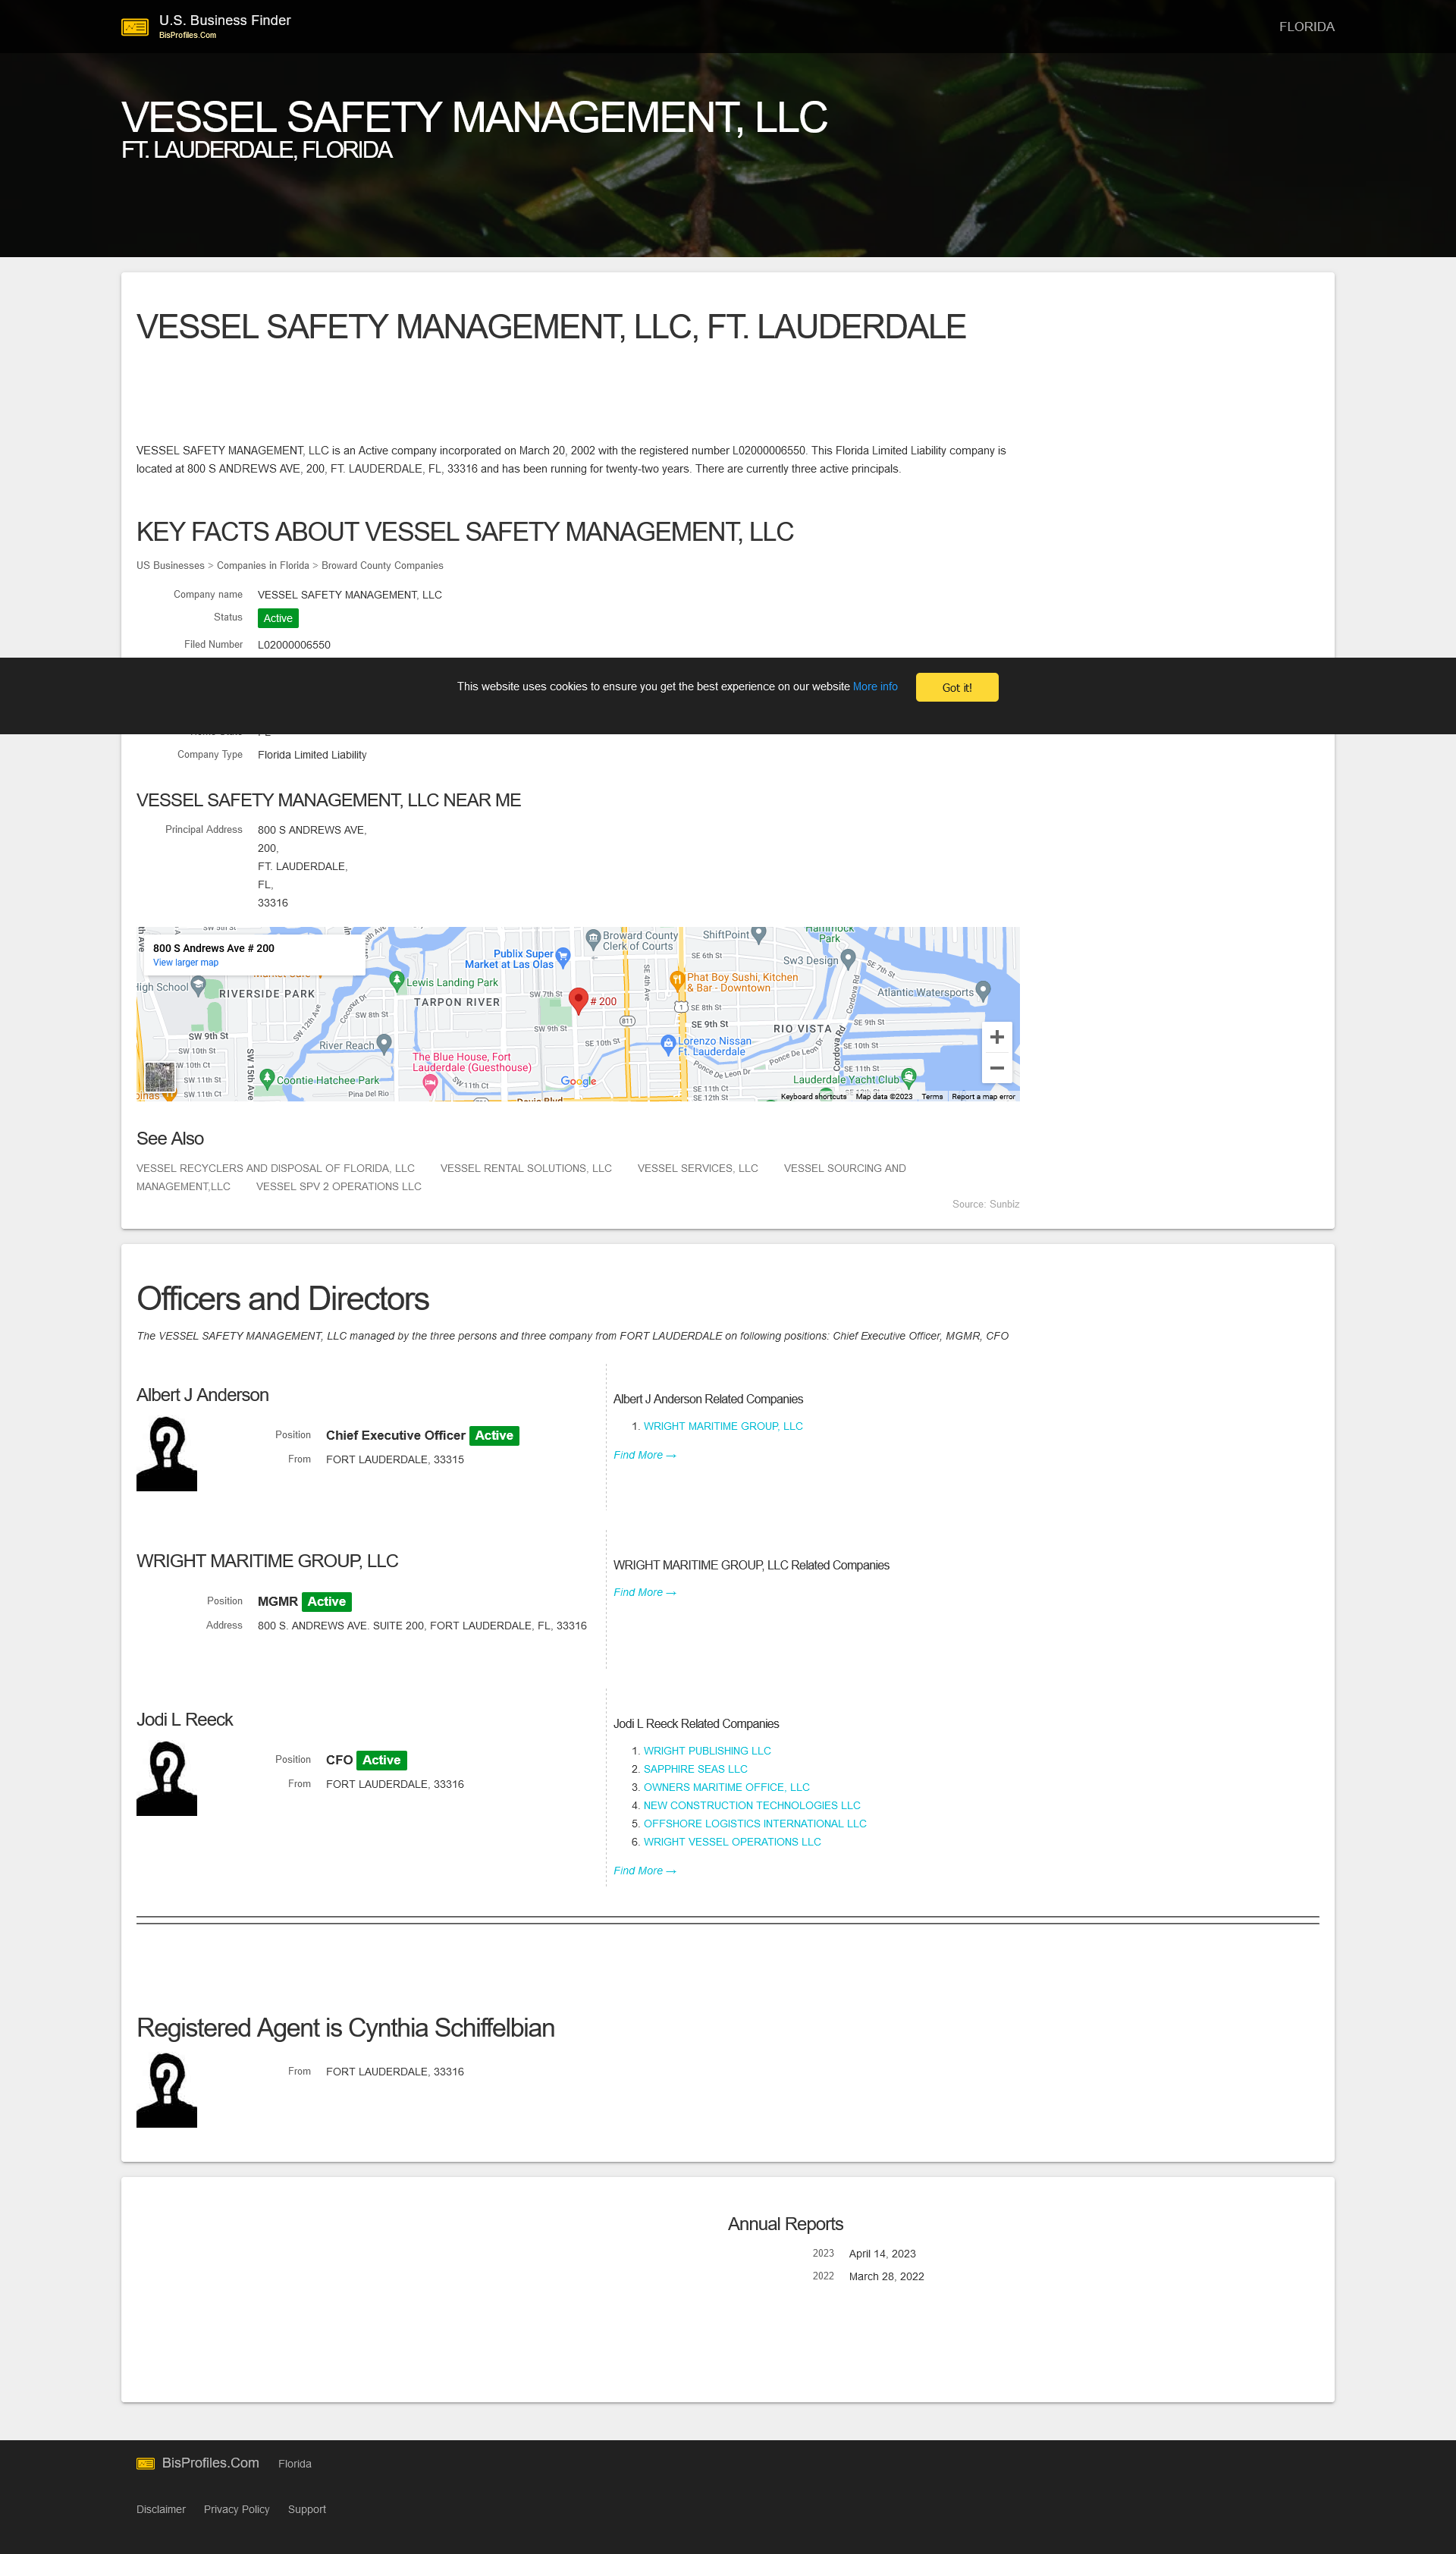Viewport: 1456px width, 2554px height.
Task: Open WRIGHT VESSEL OPERATIONS LLC link
Action: [732, 1841]
